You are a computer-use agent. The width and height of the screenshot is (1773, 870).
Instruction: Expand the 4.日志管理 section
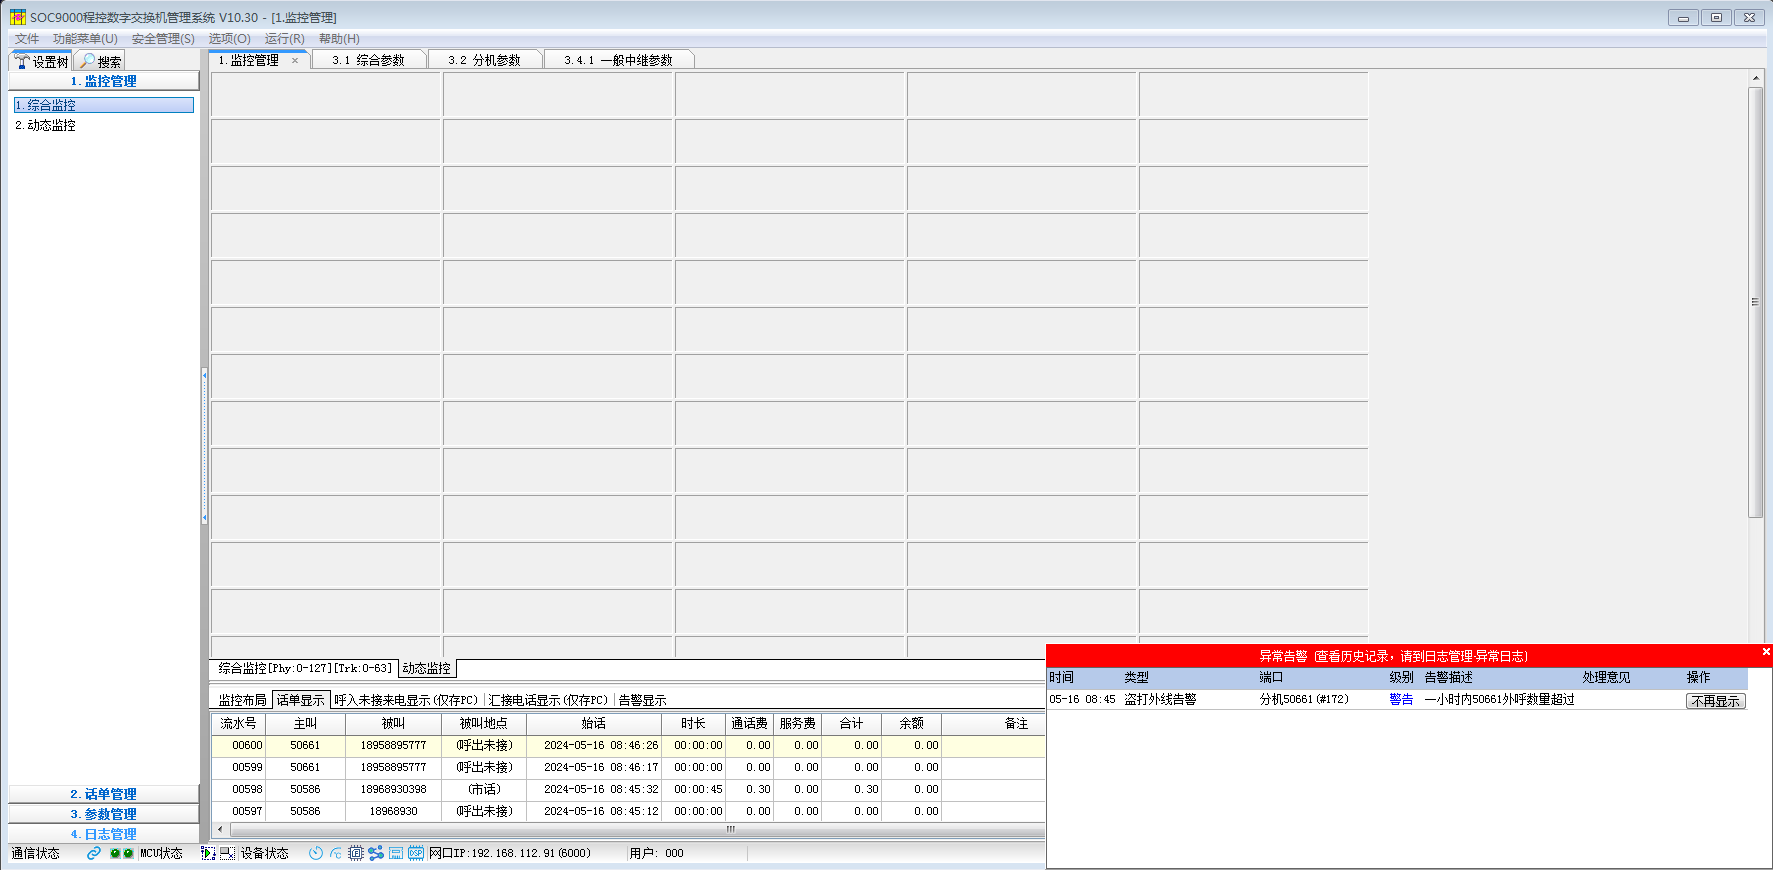tap(103, 834)
